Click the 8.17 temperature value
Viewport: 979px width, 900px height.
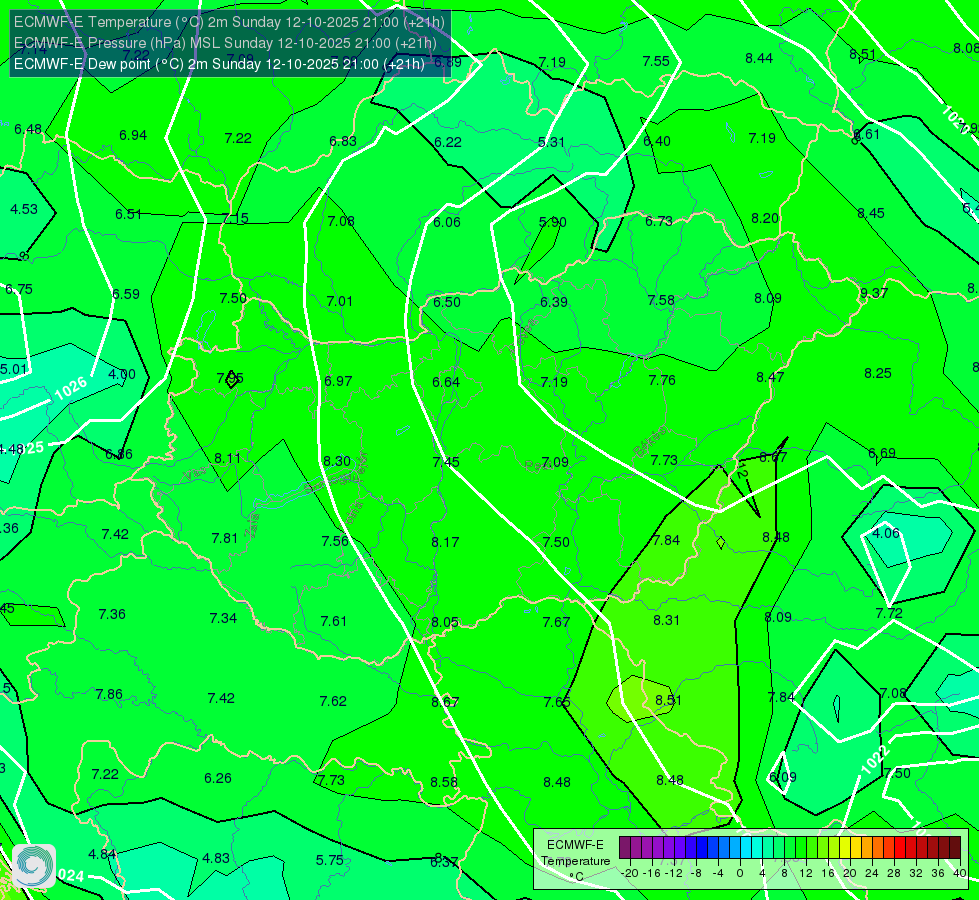[x=445, y=542]
